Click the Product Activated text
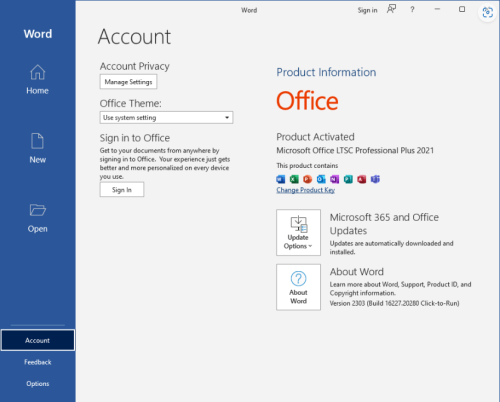This screenshot has height=402, width=500. (x=315, y=137)
